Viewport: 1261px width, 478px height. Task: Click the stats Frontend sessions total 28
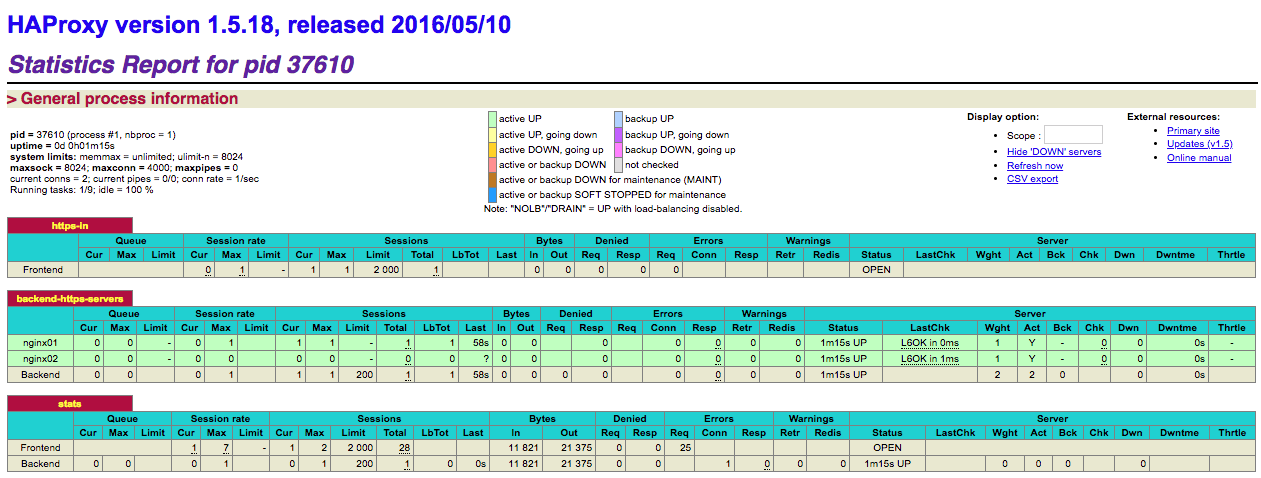(x=404, y=449)
